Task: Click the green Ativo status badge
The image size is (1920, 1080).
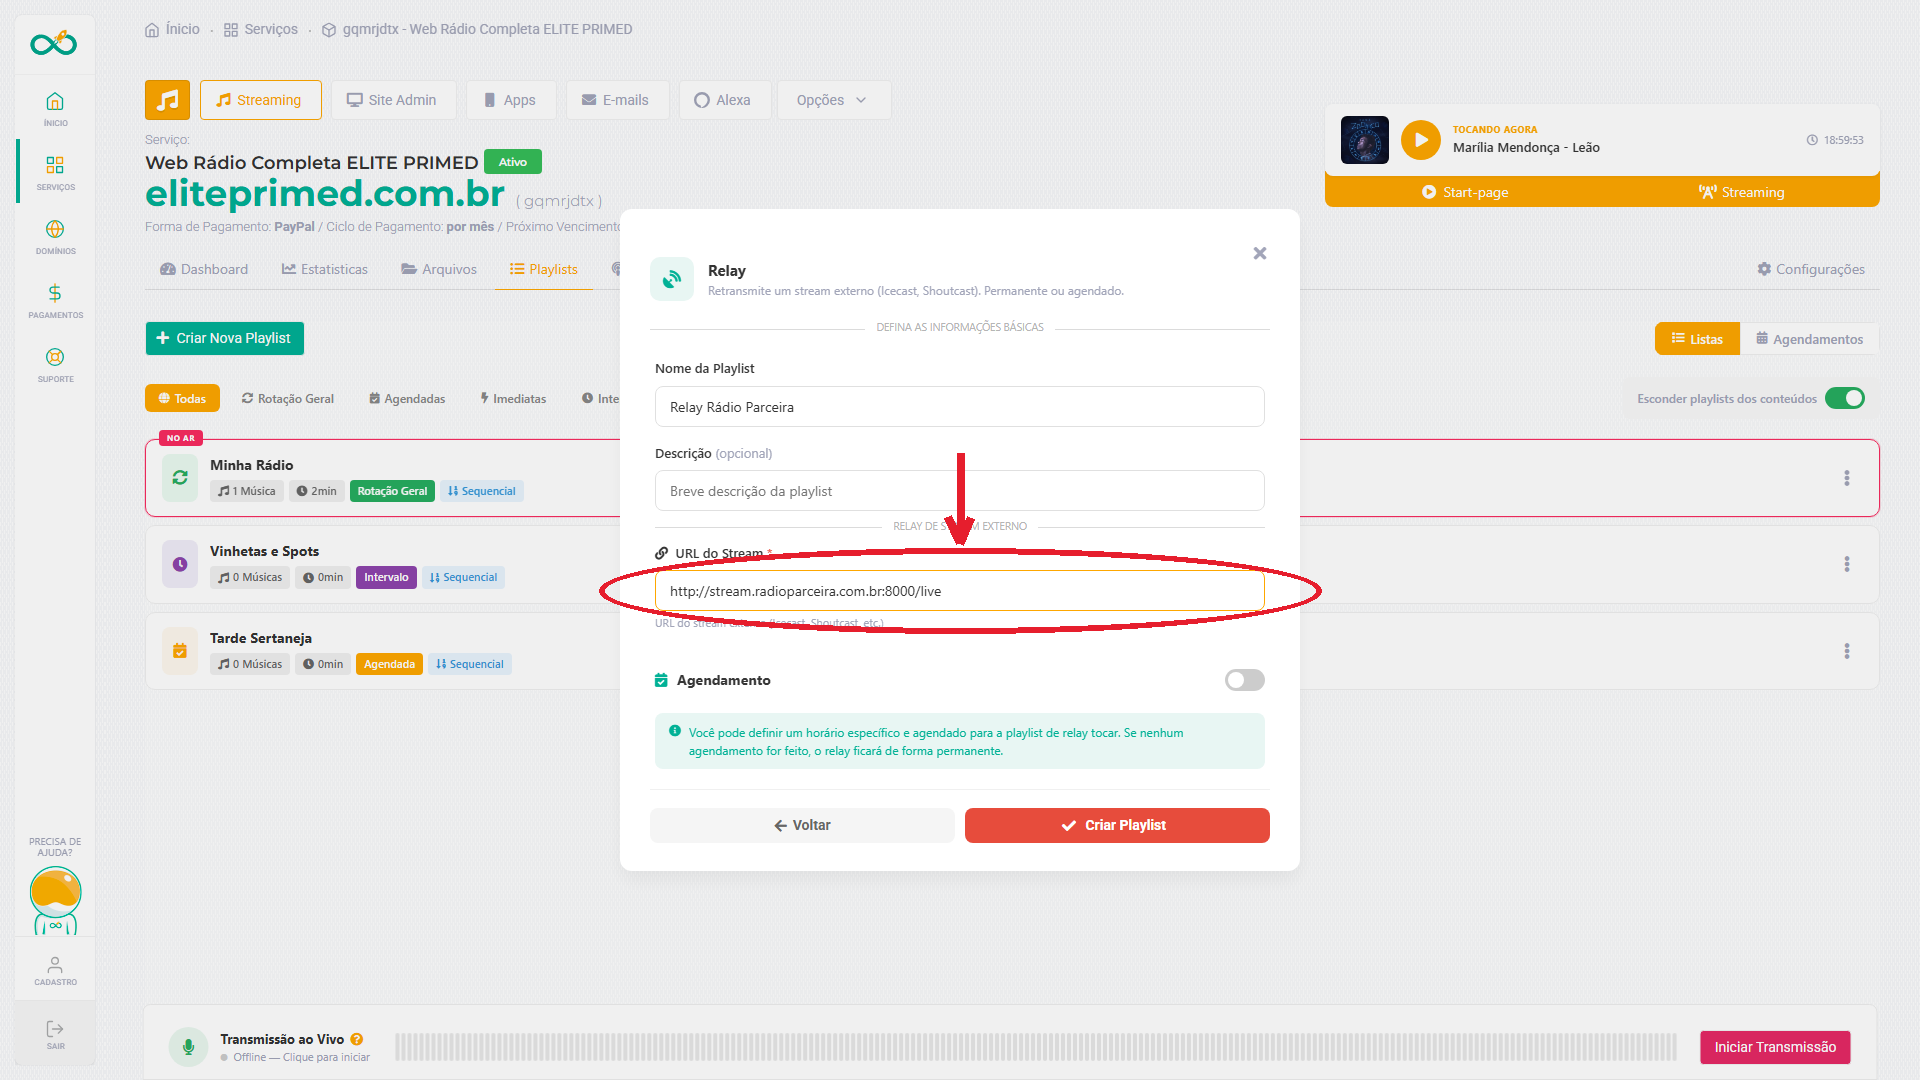Action: click(x=513, y=162)
